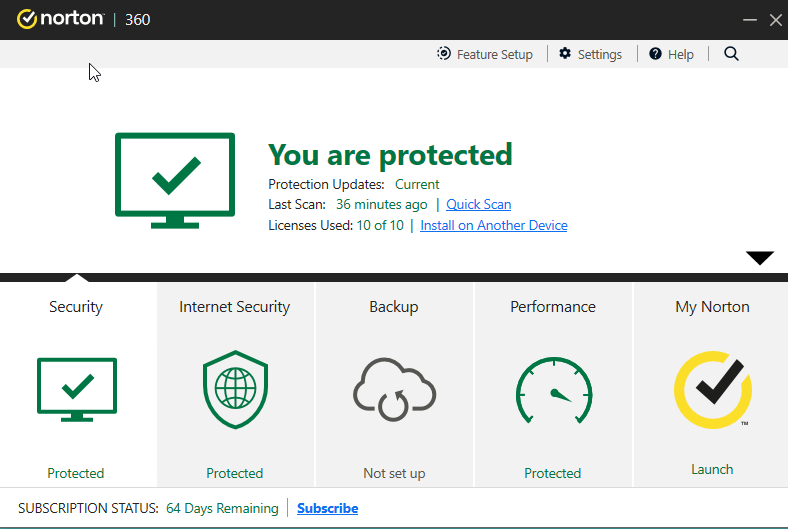Click the Subscribe link in status bar
The image size is (788, 529).
[x=327, y=508]
